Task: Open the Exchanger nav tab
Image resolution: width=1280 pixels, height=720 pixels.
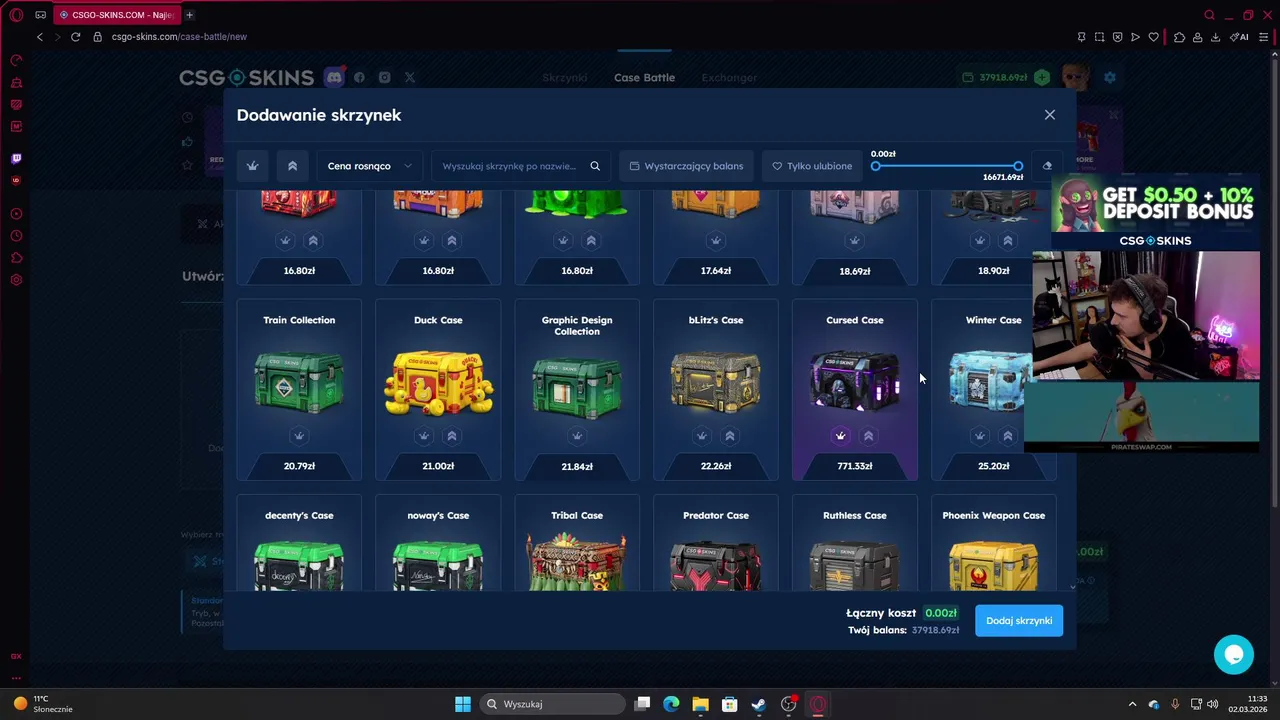Action: coord(729,78)
